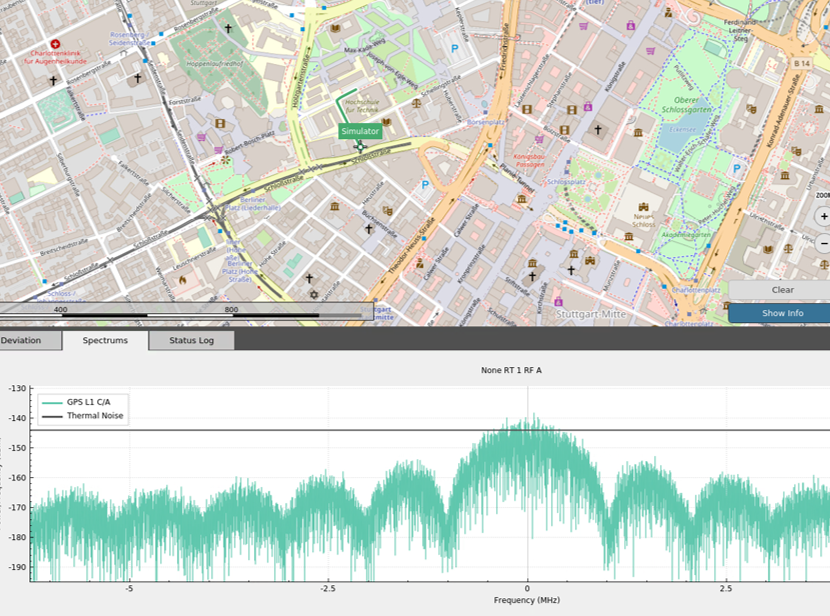The width and height of the screenshot is (830, 616).
Task: Click the church cross icon at Hoppenlaufriedhof
Action: pos(228,28)
